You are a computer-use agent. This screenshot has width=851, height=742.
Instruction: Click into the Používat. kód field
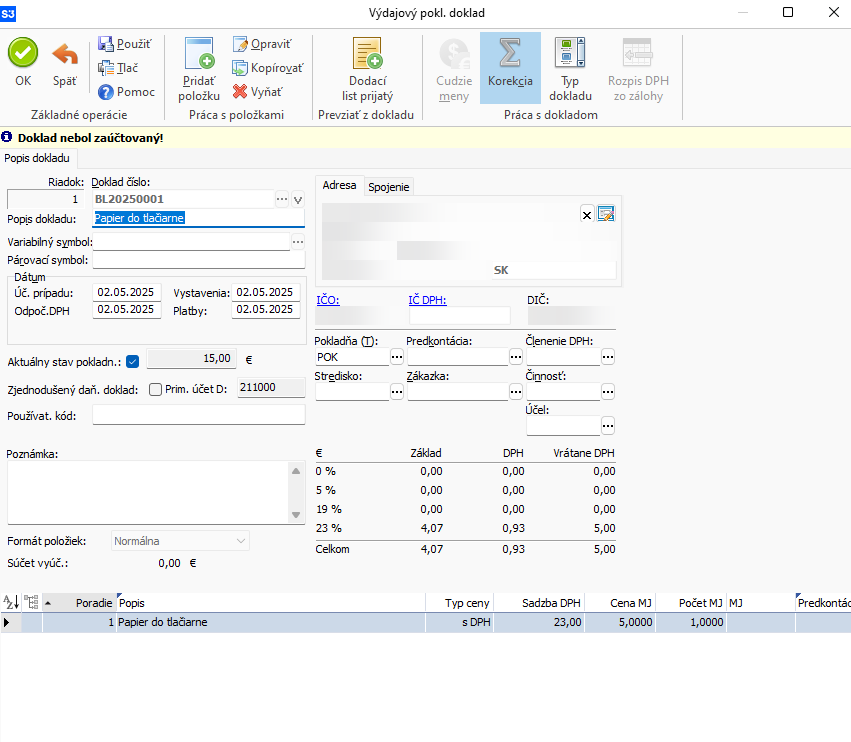(x=199, y=416)
